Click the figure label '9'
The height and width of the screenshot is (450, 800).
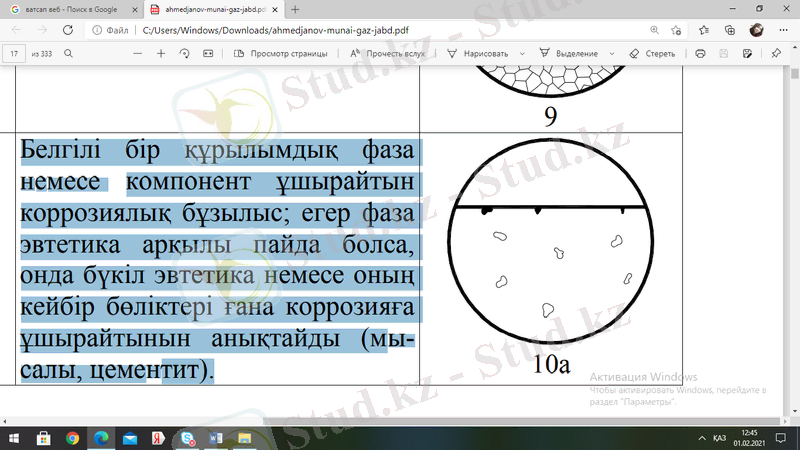pos(551,117)
